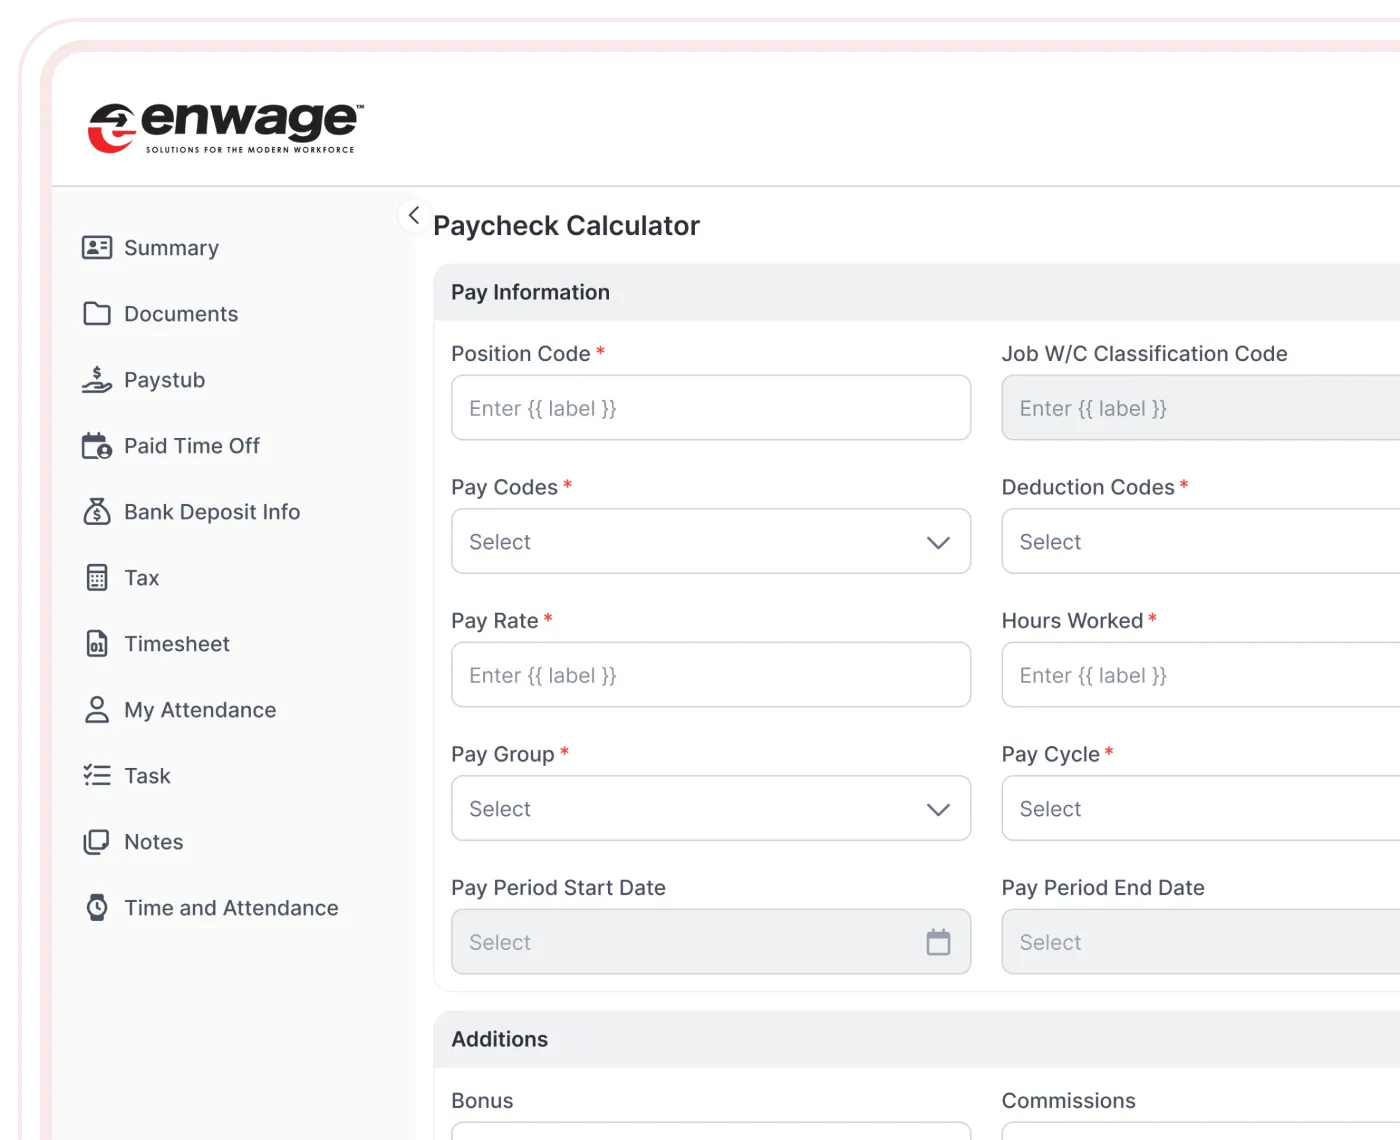Viewport: 1400px width, 1140px height.
Task: Select the Paid Time Off calendar icon
Action: (x=97, y=446)
